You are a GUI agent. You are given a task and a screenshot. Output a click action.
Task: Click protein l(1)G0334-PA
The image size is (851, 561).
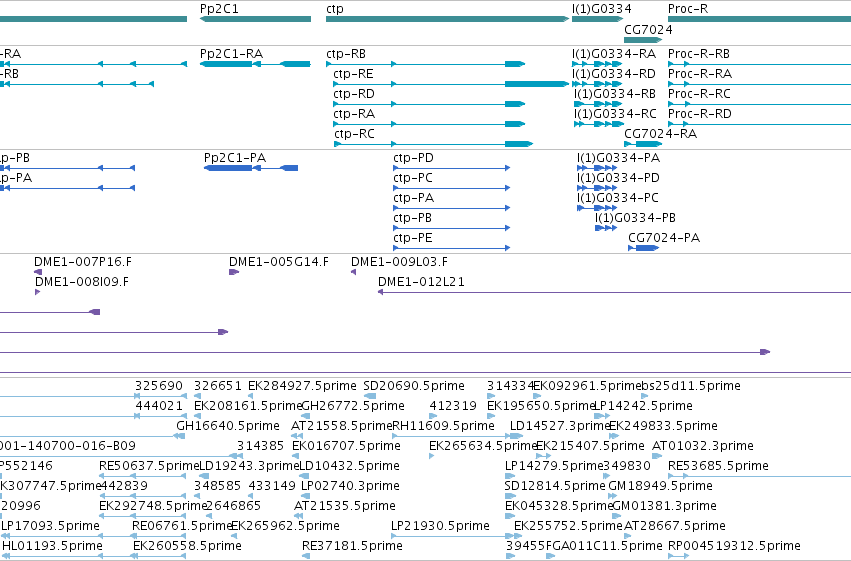619,158
